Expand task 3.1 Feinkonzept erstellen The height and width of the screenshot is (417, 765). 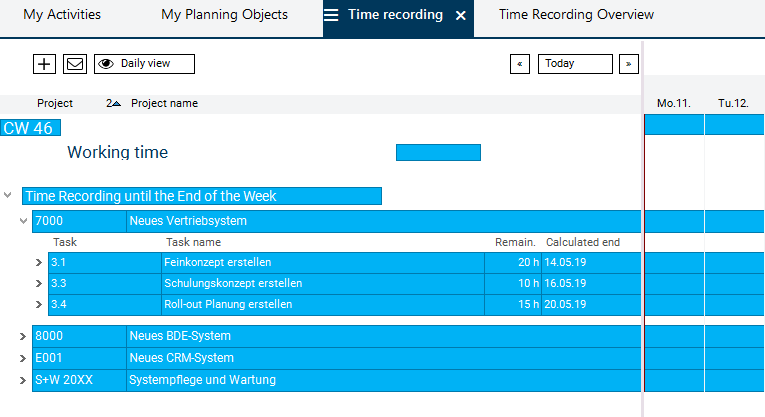tap(39, 263)
